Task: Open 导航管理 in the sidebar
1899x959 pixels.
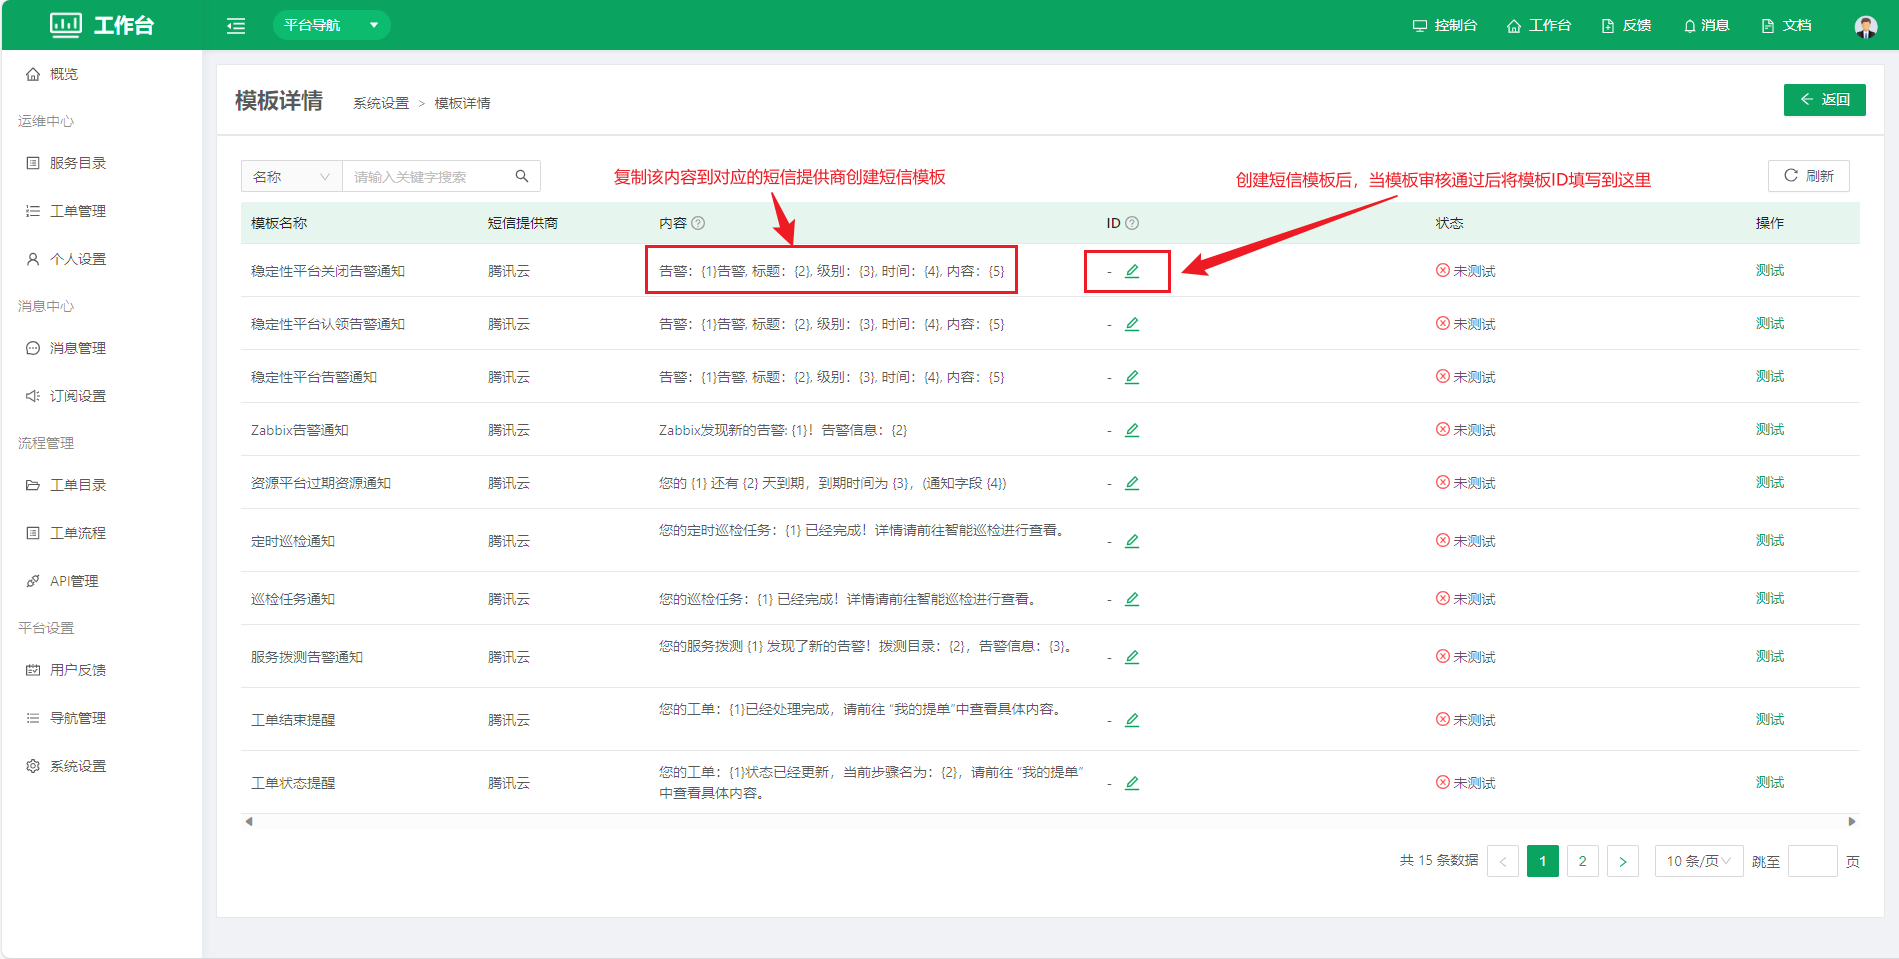Action: point(66,718)
